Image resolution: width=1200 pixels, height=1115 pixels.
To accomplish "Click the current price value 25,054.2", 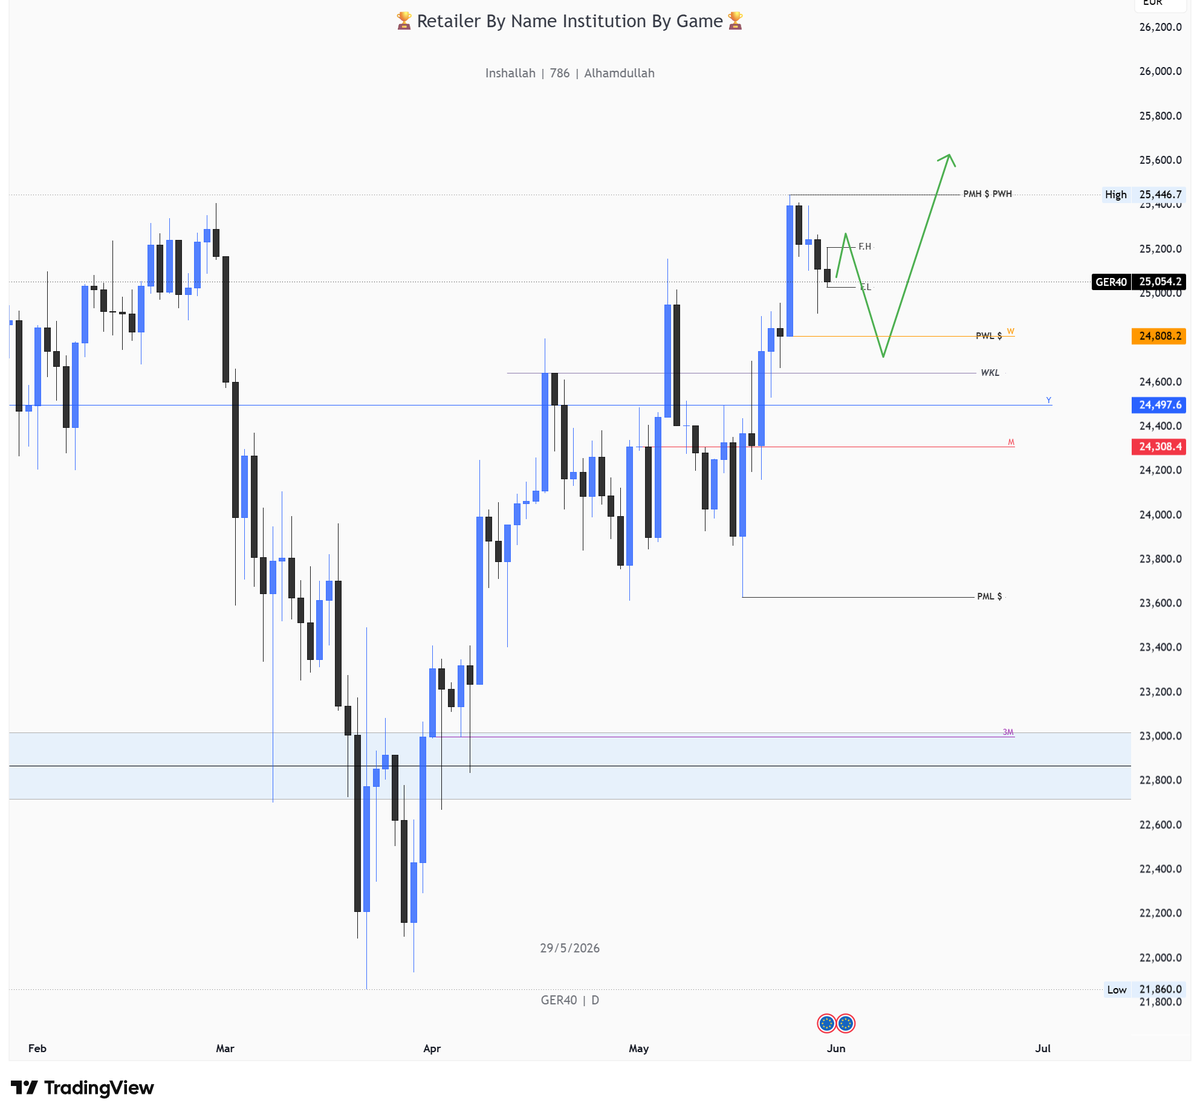I will pos(1160,282).
